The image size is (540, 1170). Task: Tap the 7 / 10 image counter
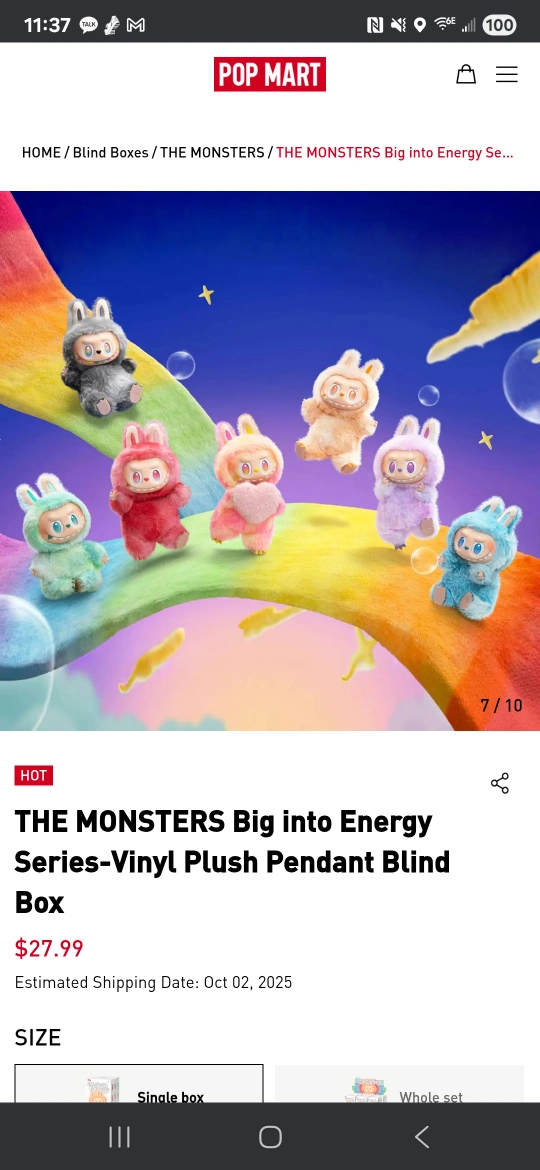click(501, 705)
